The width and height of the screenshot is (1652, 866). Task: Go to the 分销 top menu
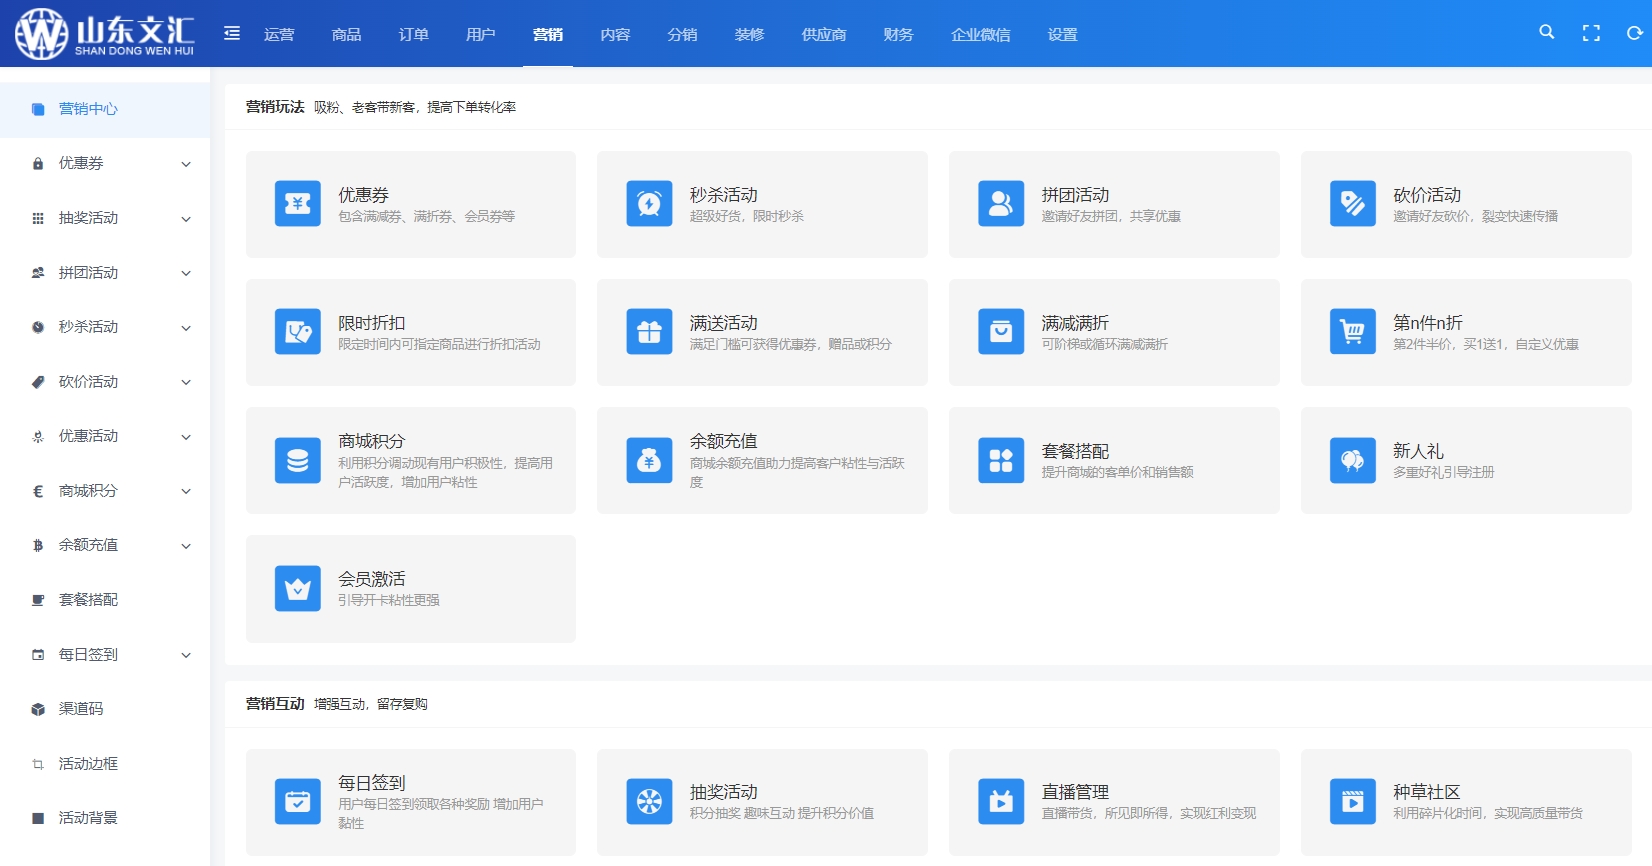click(x=682, y=34)
